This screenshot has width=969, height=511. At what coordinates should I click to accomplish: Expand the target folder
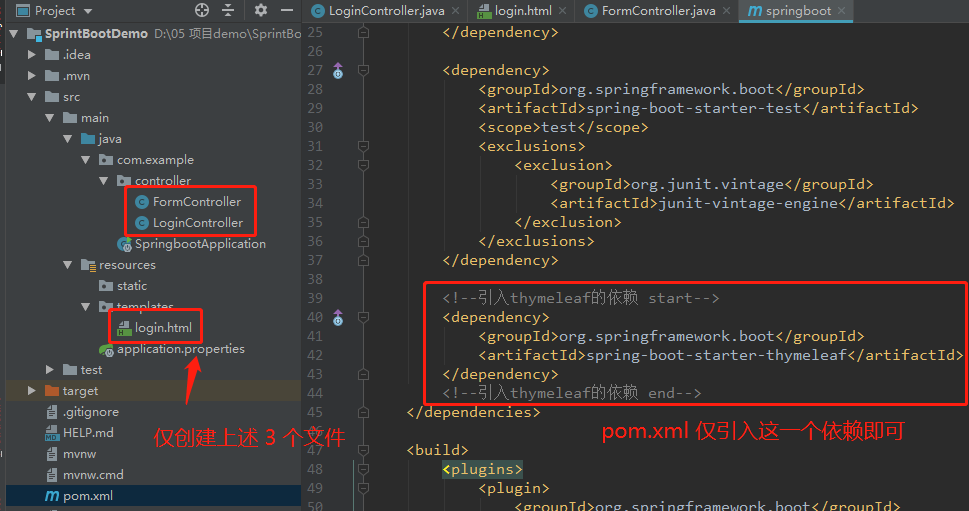pos(32,391)
